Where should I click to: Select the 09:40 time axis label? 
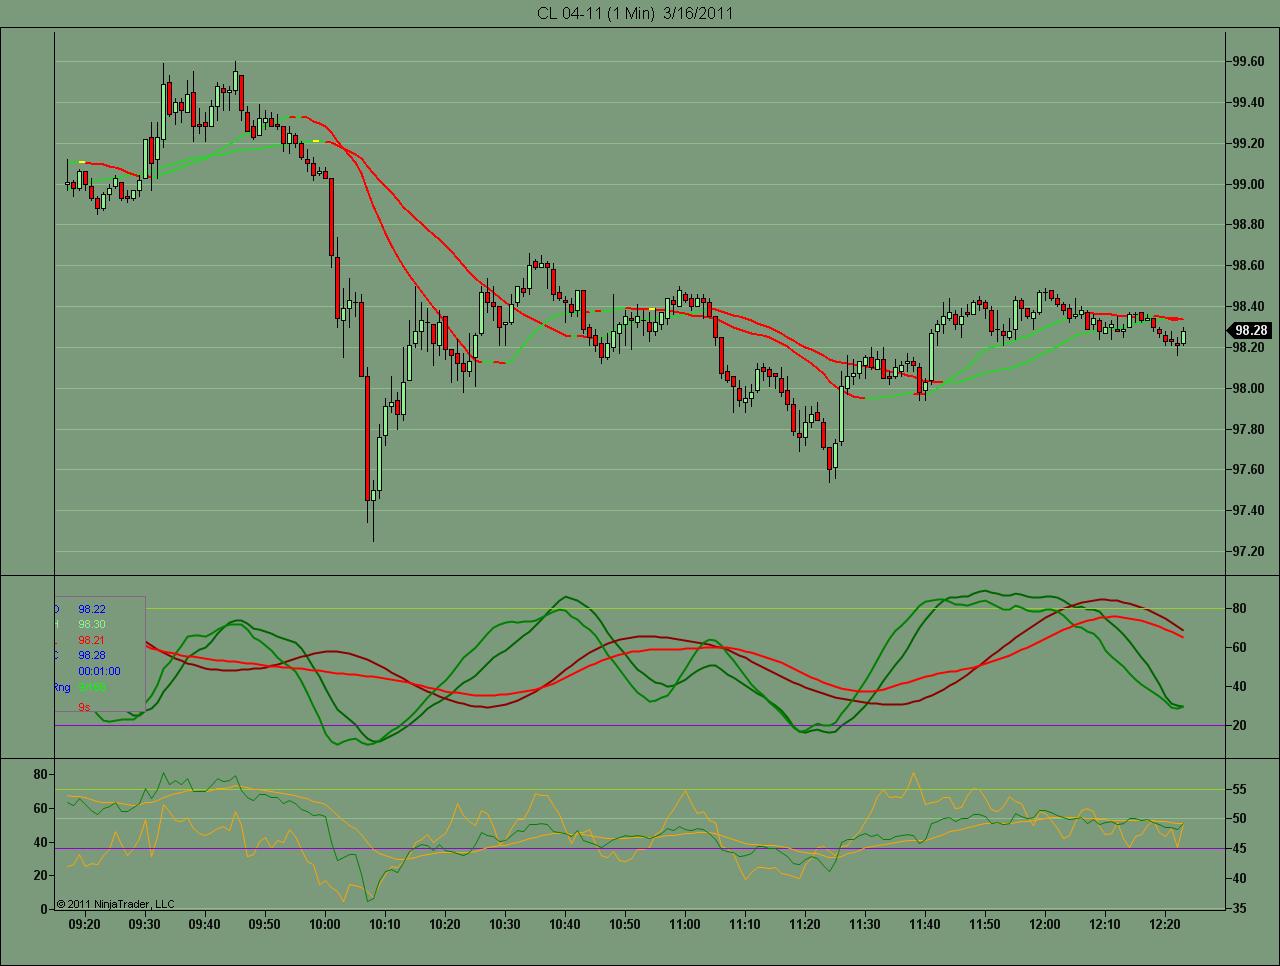coord(205,925)
